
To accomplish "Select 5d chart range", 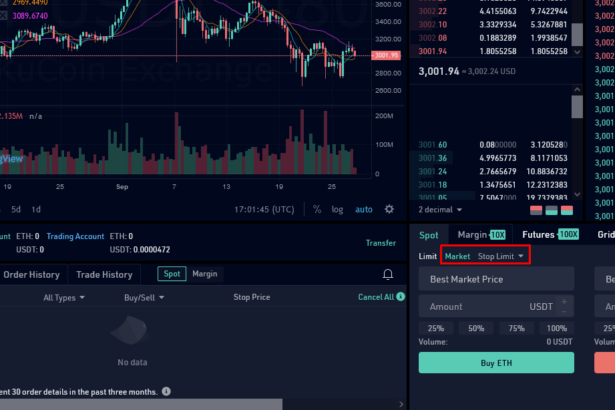I will coord(16,210).
